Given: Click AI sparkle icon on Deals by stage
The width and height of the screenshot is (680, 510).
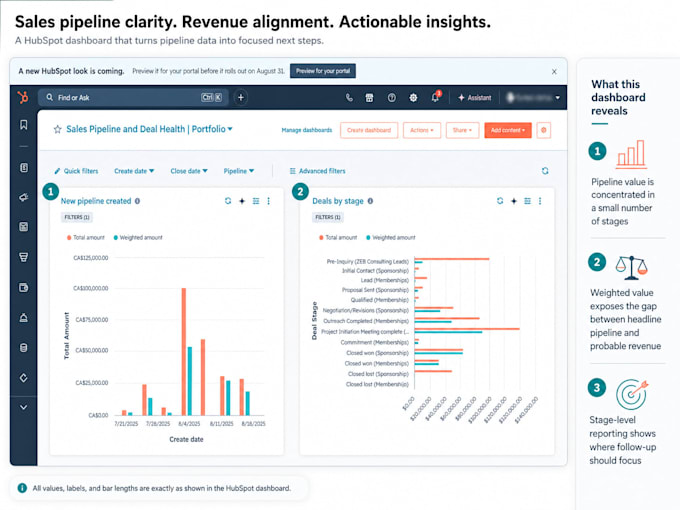Looking at the screenshot, I should 514,201.
